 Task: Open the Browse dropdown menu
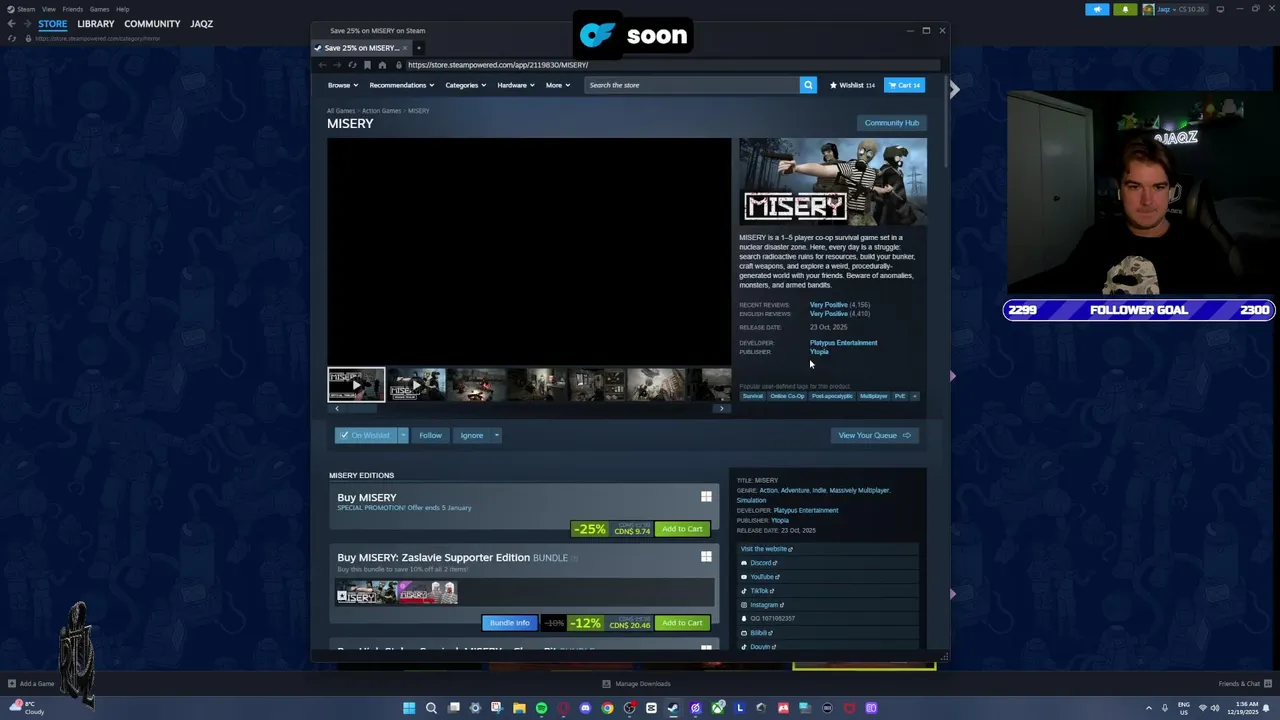343,85
